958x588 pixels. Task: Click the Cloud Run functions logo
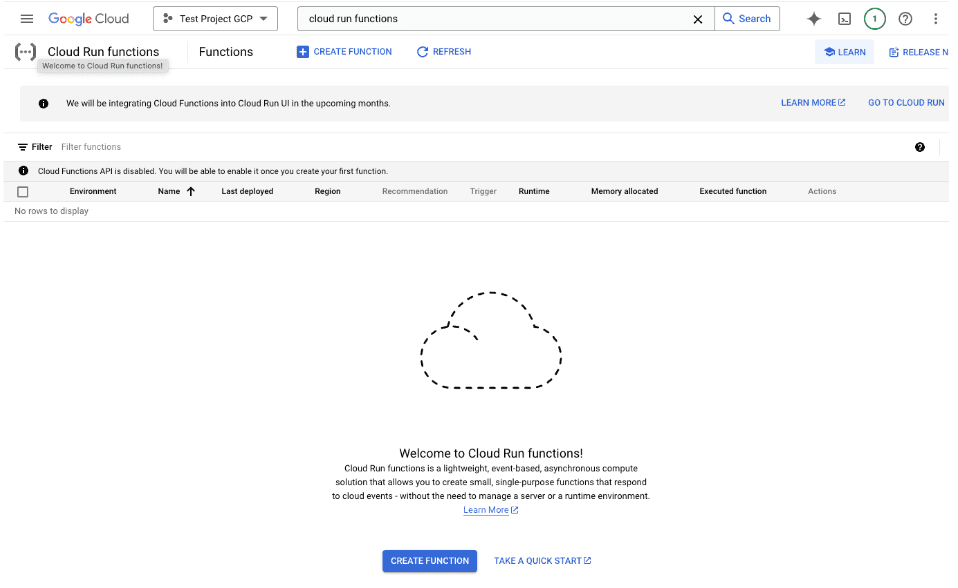pyautogui.click(x=22, y=51)
